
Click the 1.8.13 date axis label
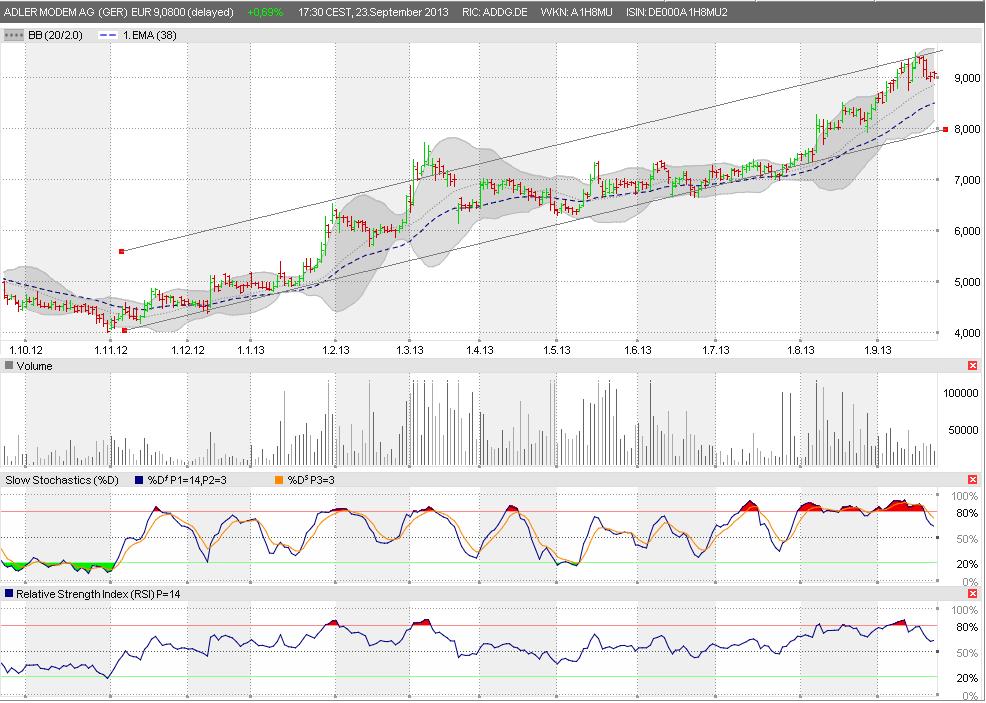pos(800,350)
